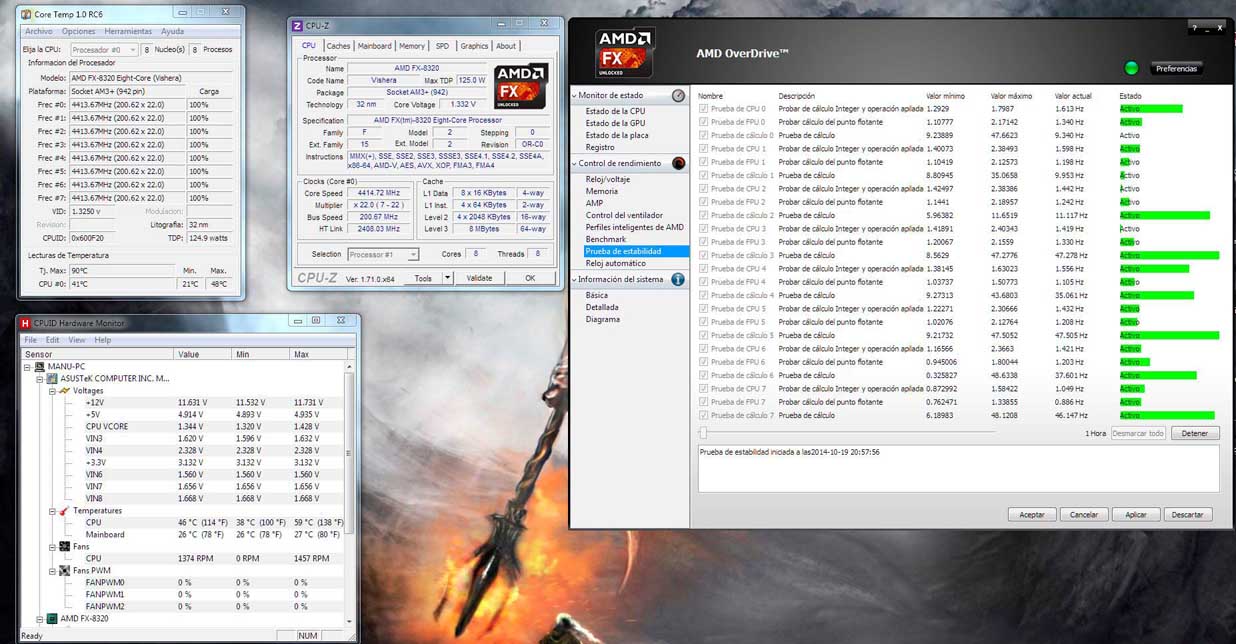Toggle the Prueba de FPU 3 checkbox
Viewport: 1236px width, 644px height.
pyautogui.click(x=704, y=242)
